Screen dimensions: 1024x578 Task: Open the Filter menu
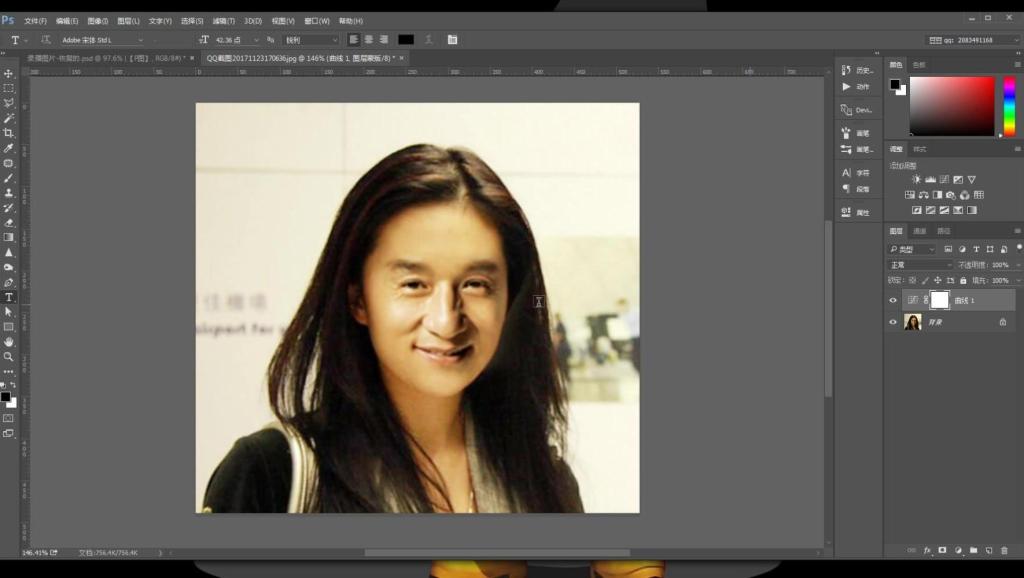pyautogui.click(x=223, y=21)
